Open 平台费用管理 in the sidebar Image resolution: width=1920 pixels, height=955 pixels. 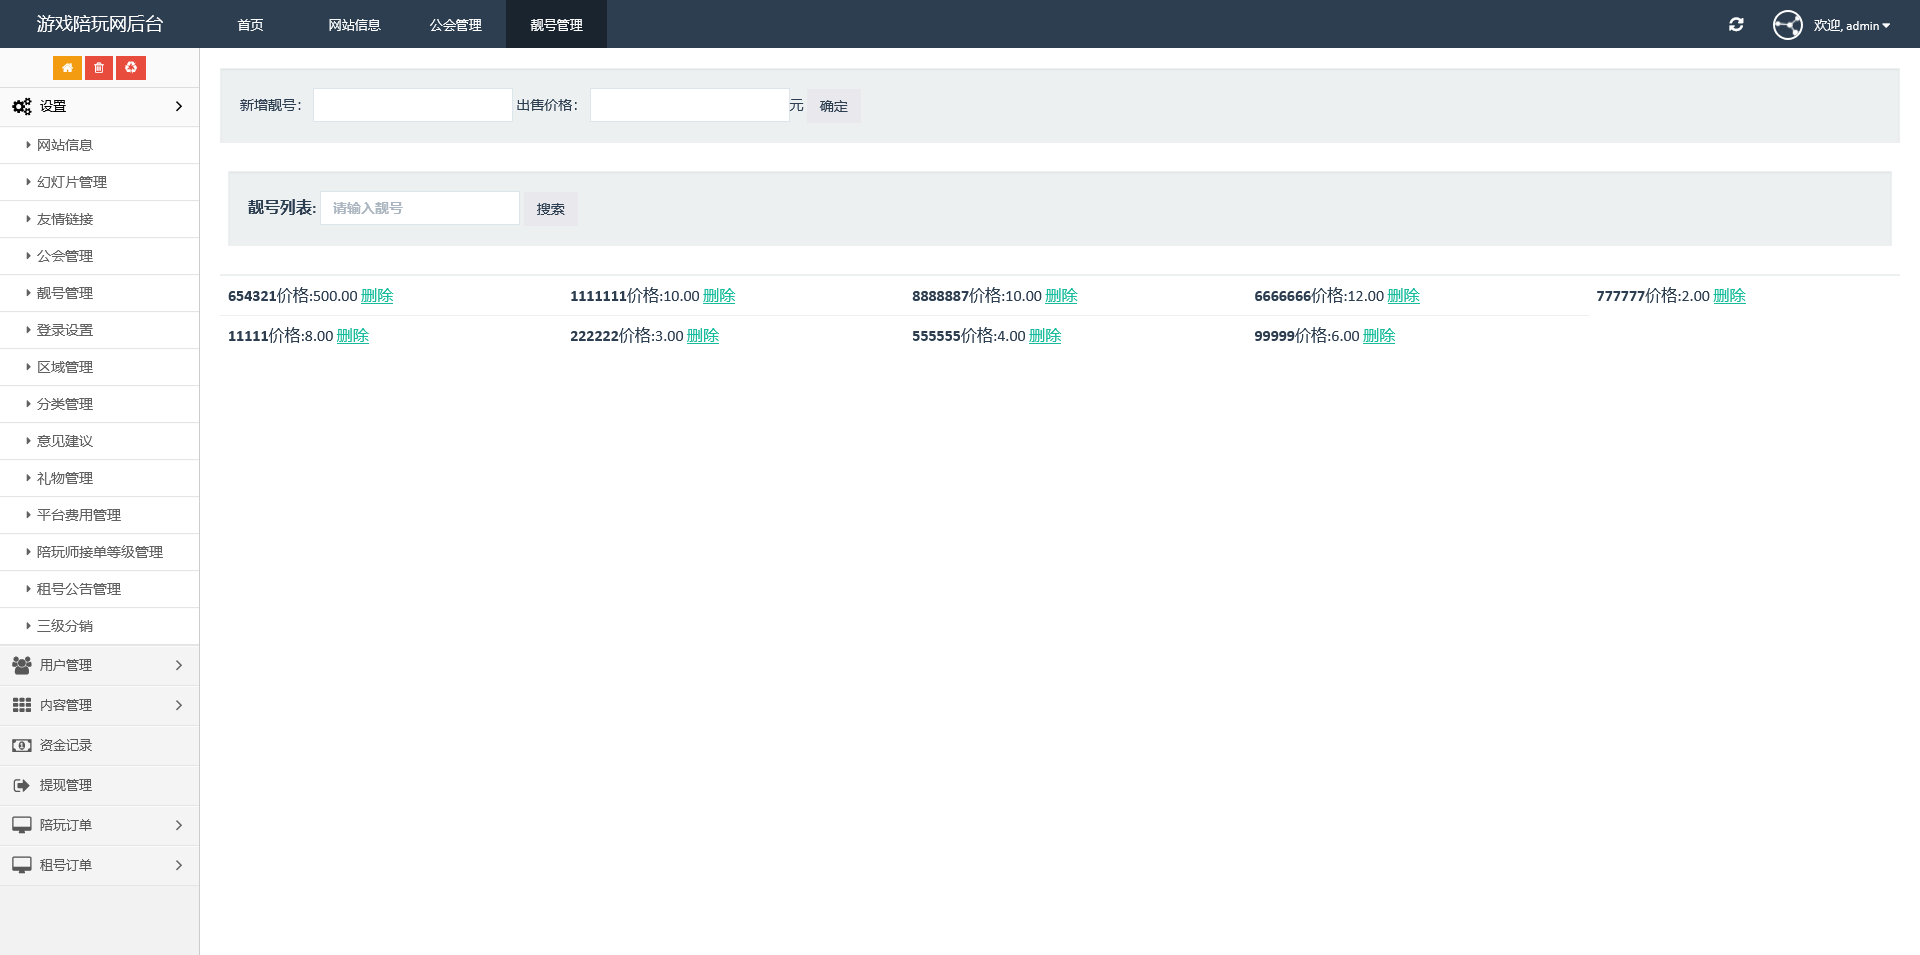(x=100, y=515)
